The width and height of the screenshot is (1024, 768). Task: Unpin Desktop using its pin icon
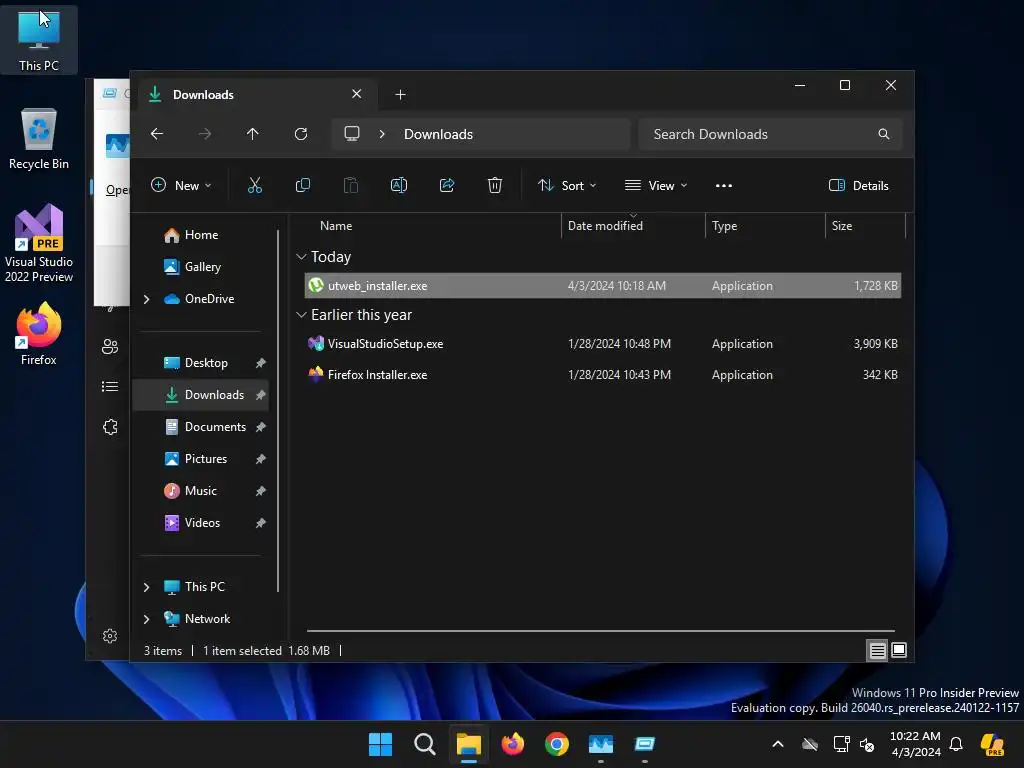tap(261, 363)
